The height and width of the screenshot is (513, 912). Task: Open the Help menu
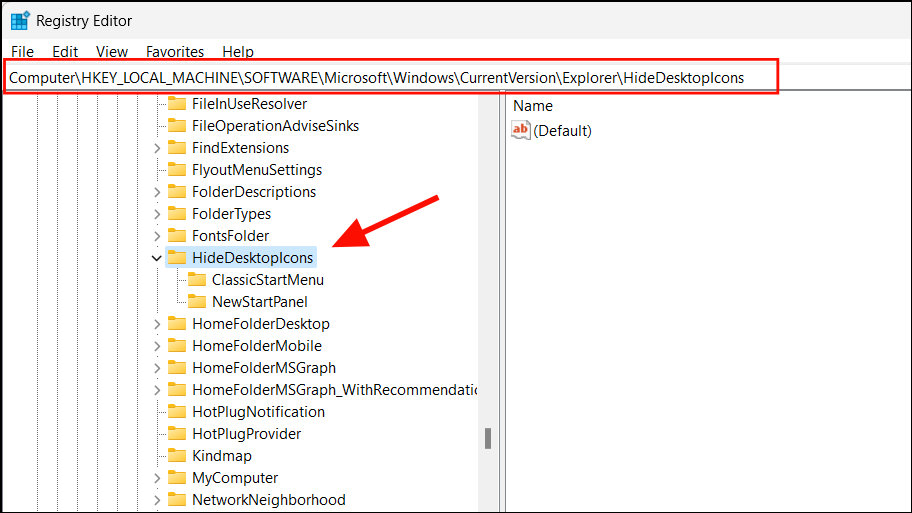(x=238, y=52)
